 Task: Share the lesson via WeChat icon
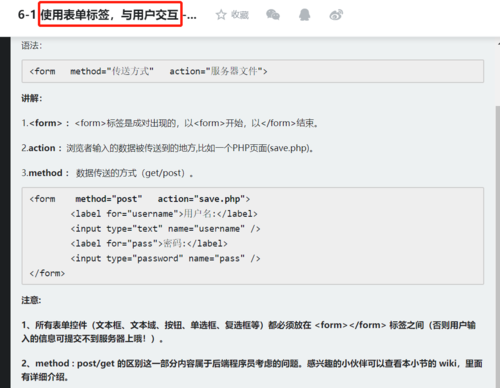(x=273, y=15)
